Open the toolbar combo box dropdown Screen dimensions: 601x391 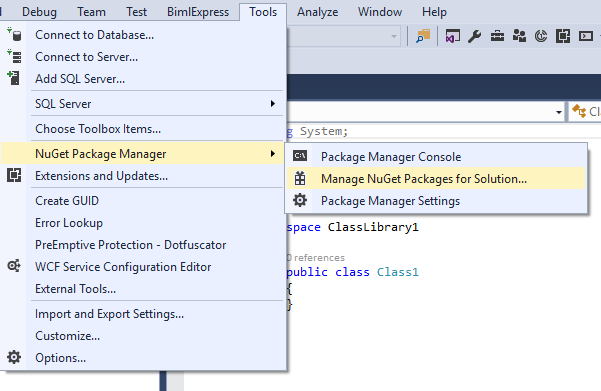coord(394,36)
